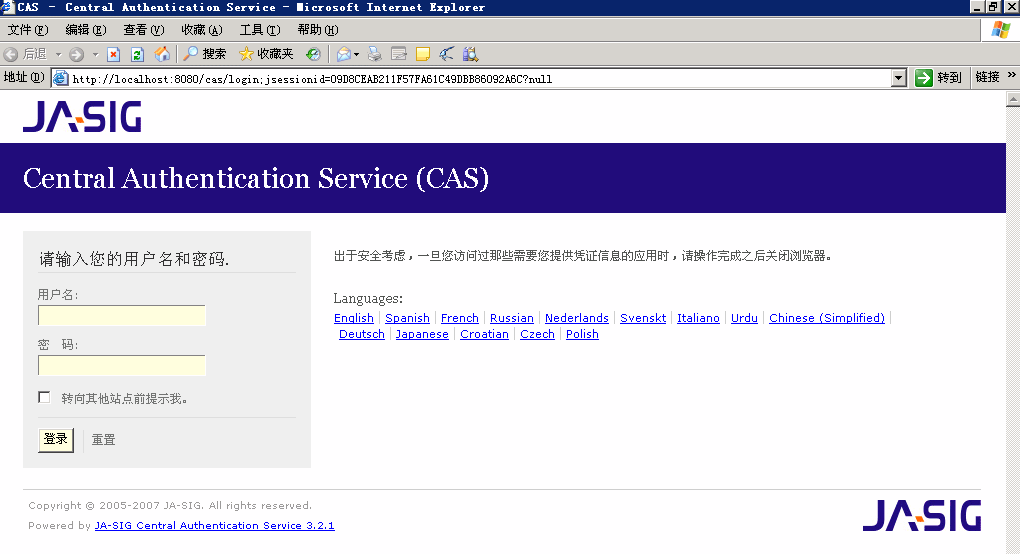The image size is (1020, 554).
Task: Open the Search (搜索) pane
Action: tap(204, 54)
